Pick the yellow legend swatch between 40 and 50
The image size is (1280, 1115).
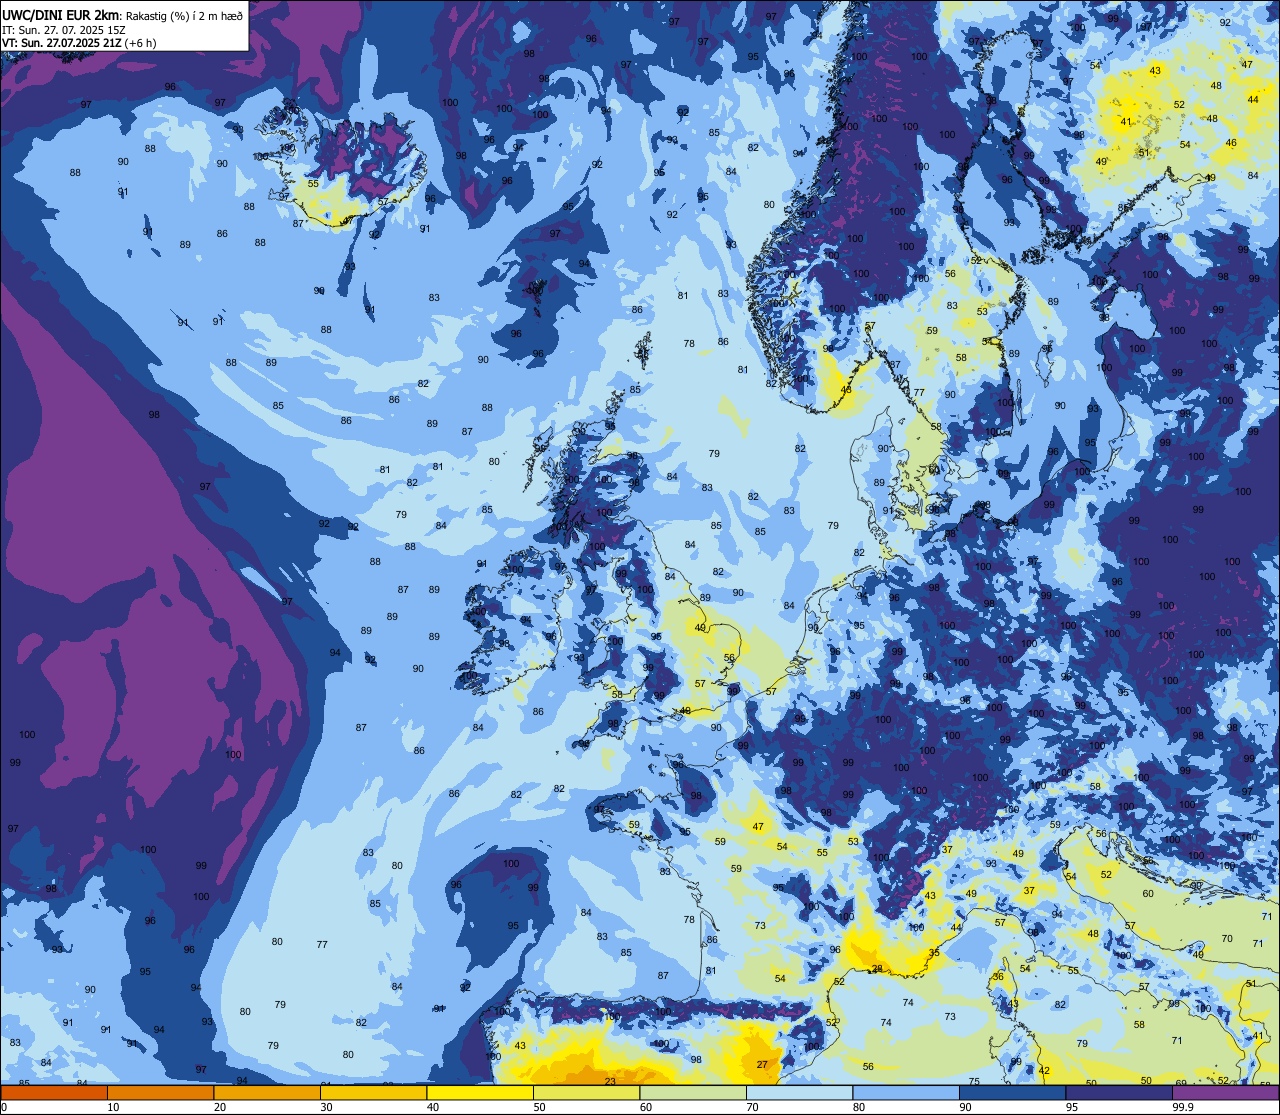click(x=480, y=1092)
